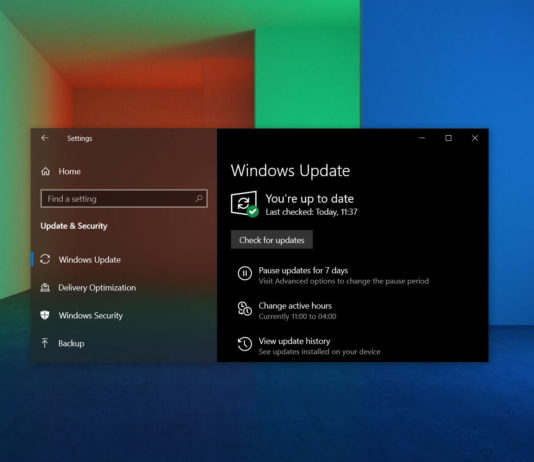Open Change active hours
534x462 pixels.
click(295, 306)
